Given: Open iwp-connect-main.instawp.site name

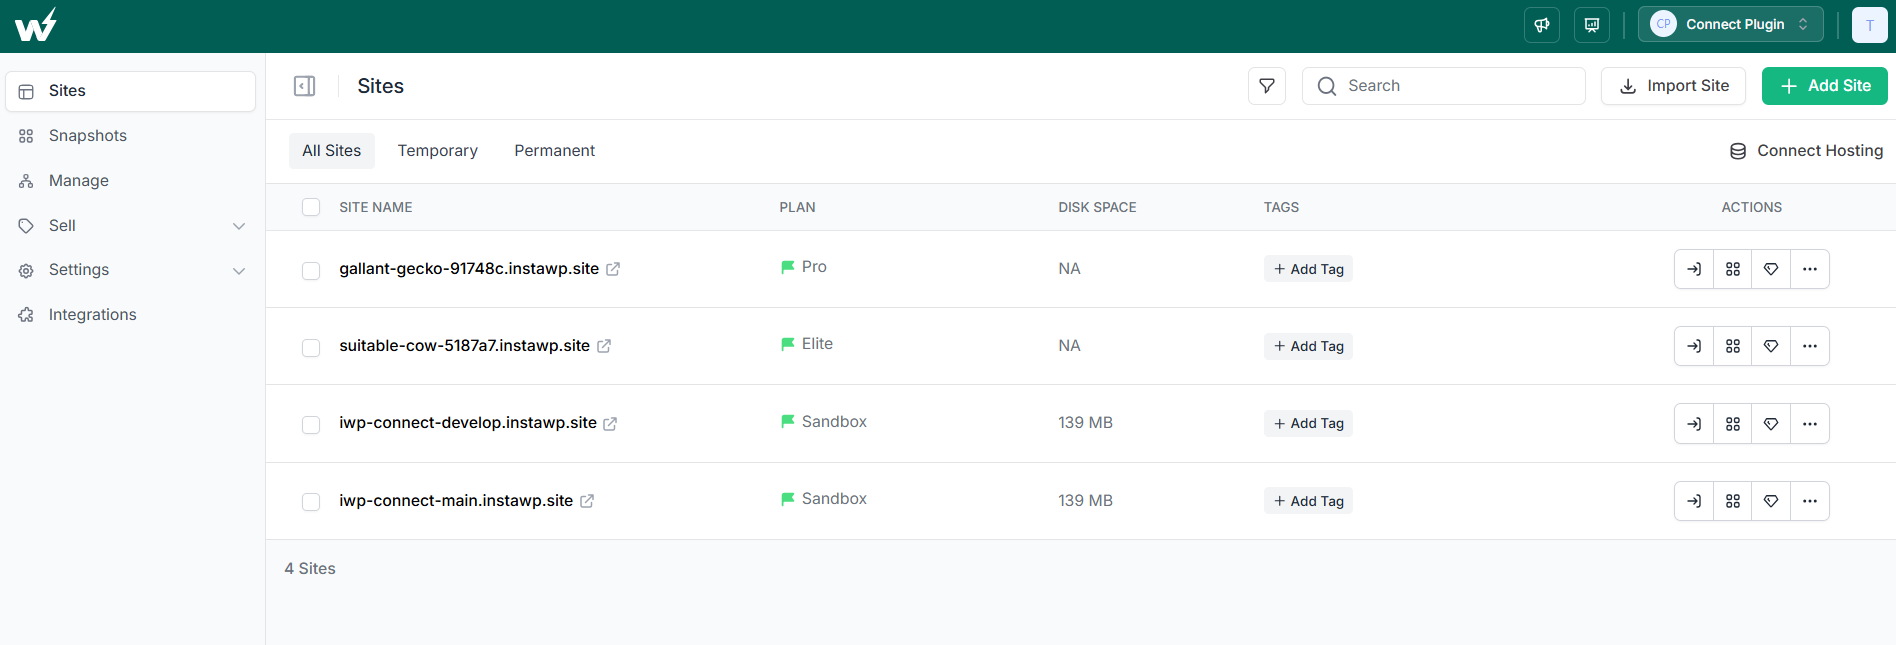Looking at the screenshot, I should tap(456, 501).
